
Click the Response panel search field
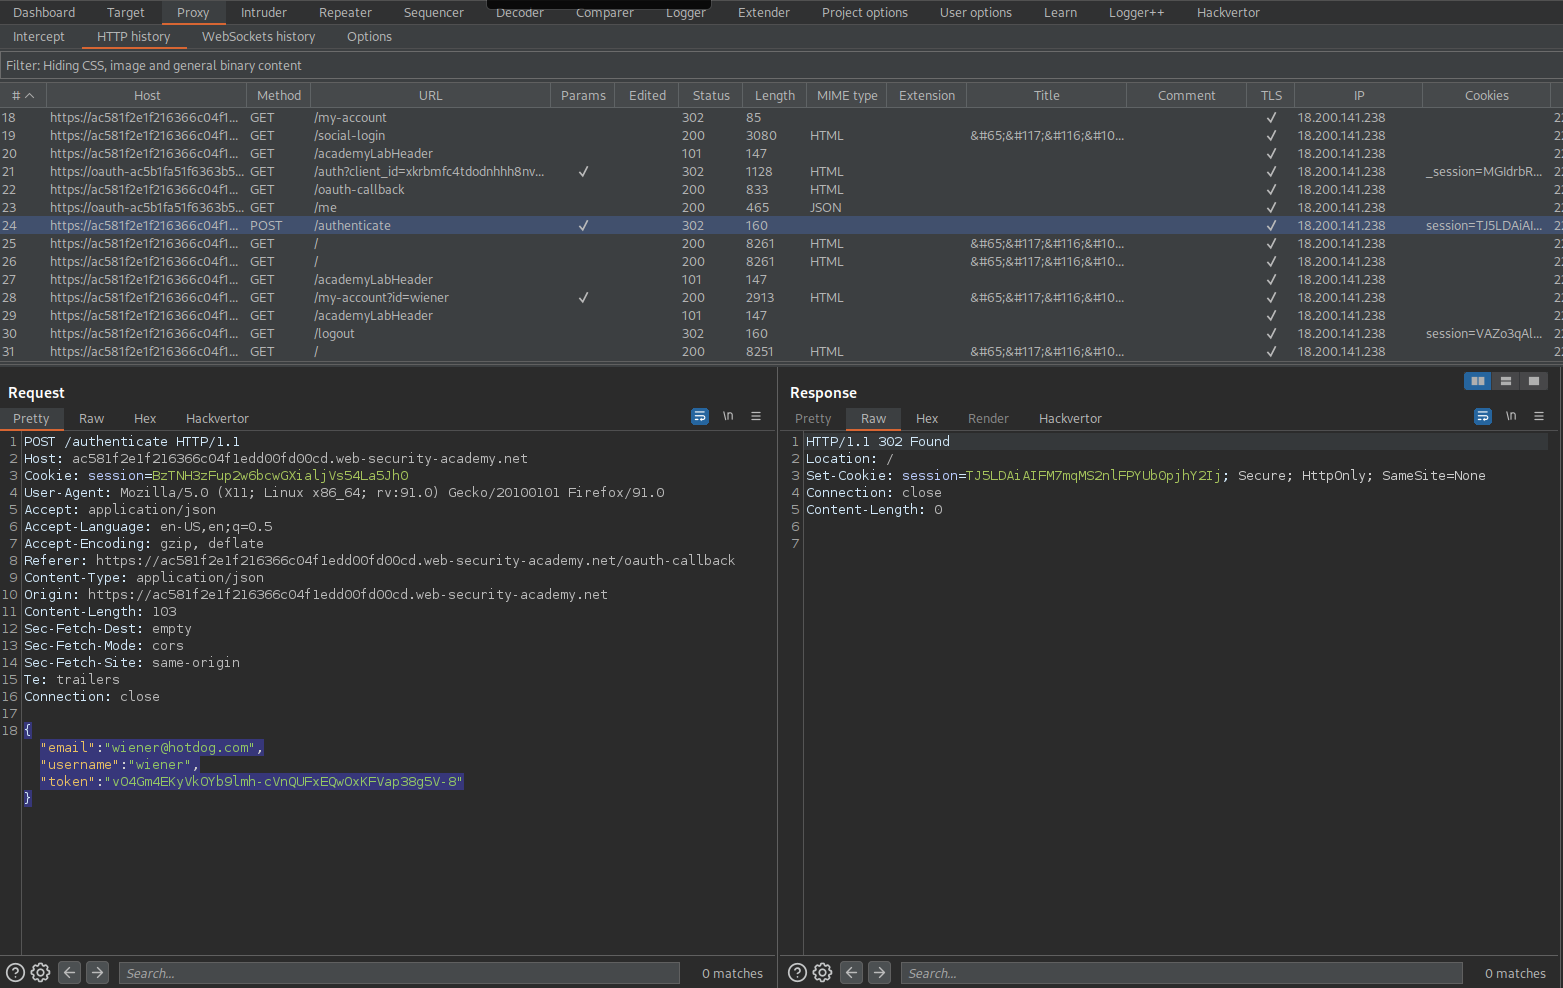[x=1181, y=973]
